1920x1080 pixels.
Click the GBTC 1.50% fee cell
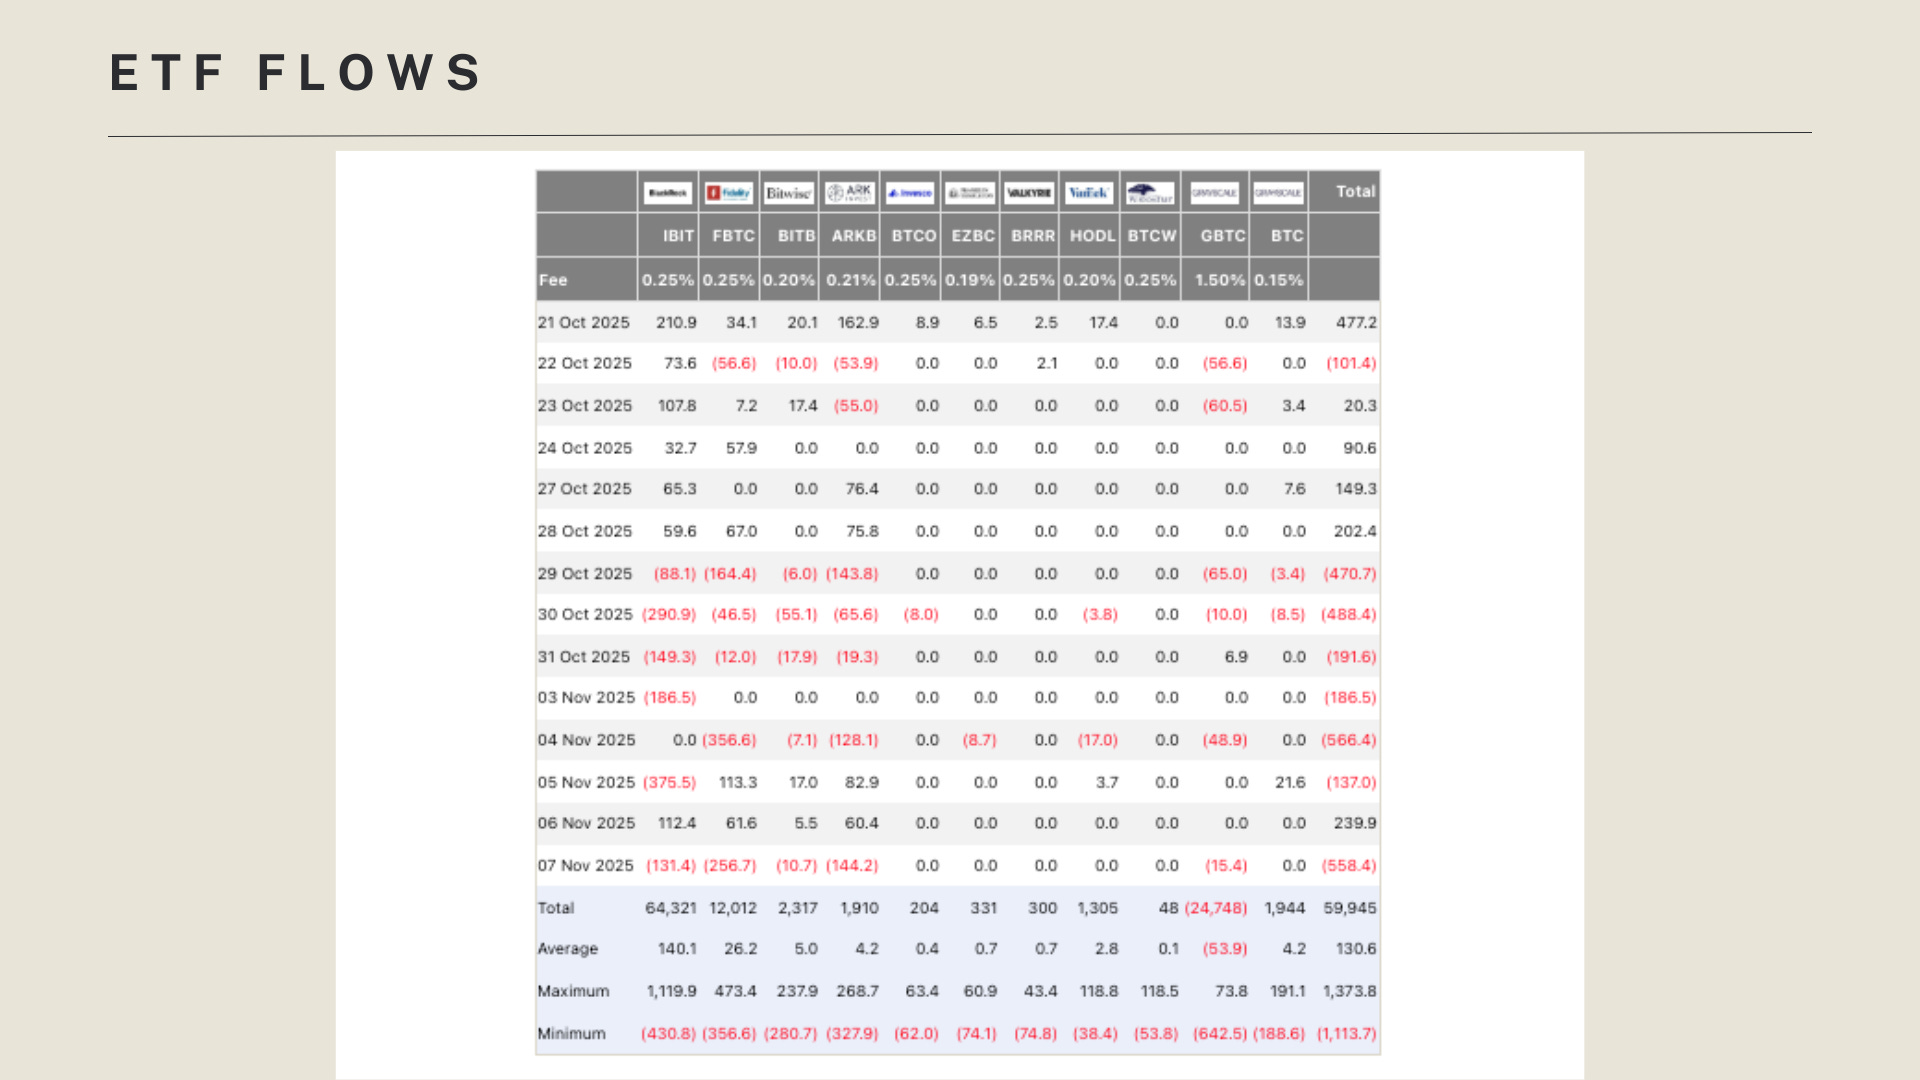coord(1220,280)
